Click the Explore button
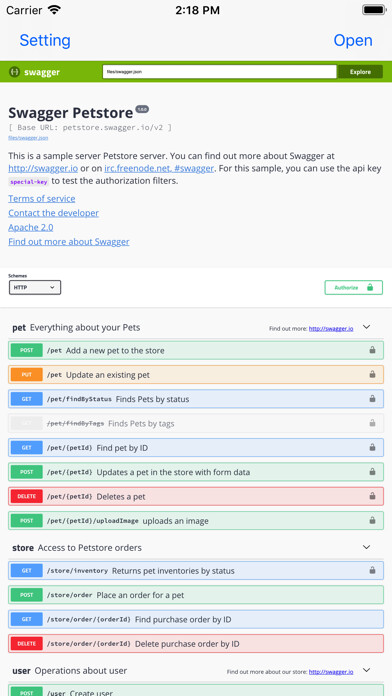The height and width of the screenshot is (696, 392). click(360, 72)
